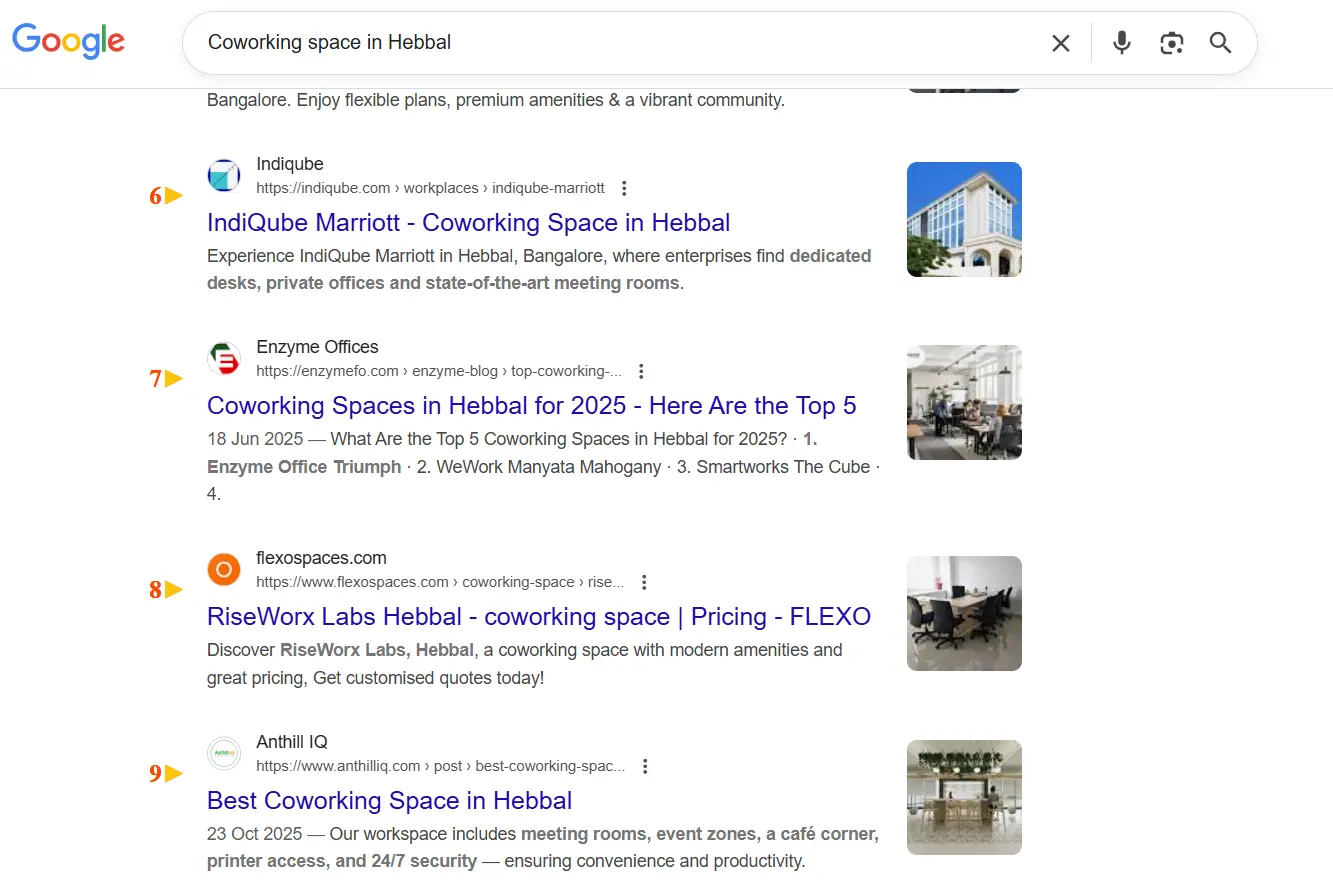The image size is (1333, 890).
Task: Open the IndiQube building thumbnail
Action: tap(964, 220)
